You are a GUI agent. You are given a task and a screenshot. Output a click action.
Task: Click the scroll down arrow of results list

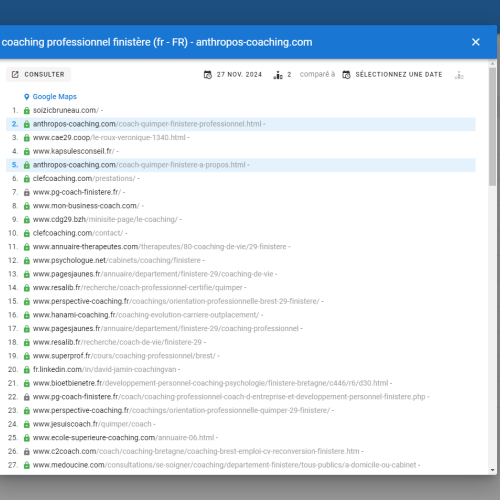tap(492, 470)
